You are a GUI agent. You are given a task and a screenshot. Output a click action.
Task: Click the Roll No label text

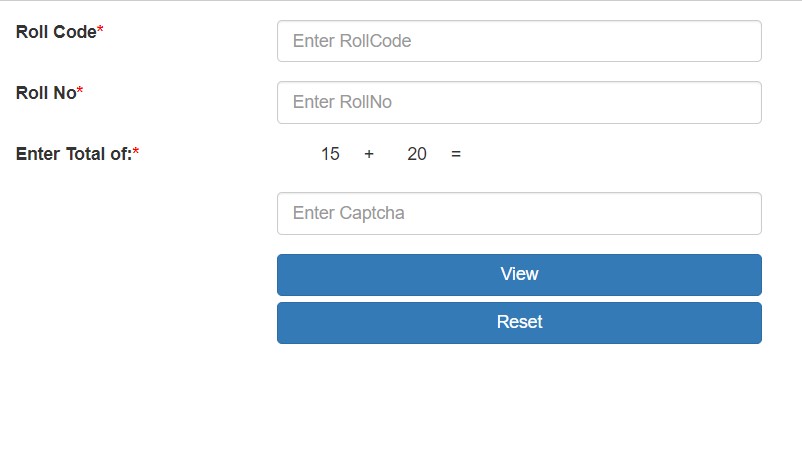pos(46,93)
